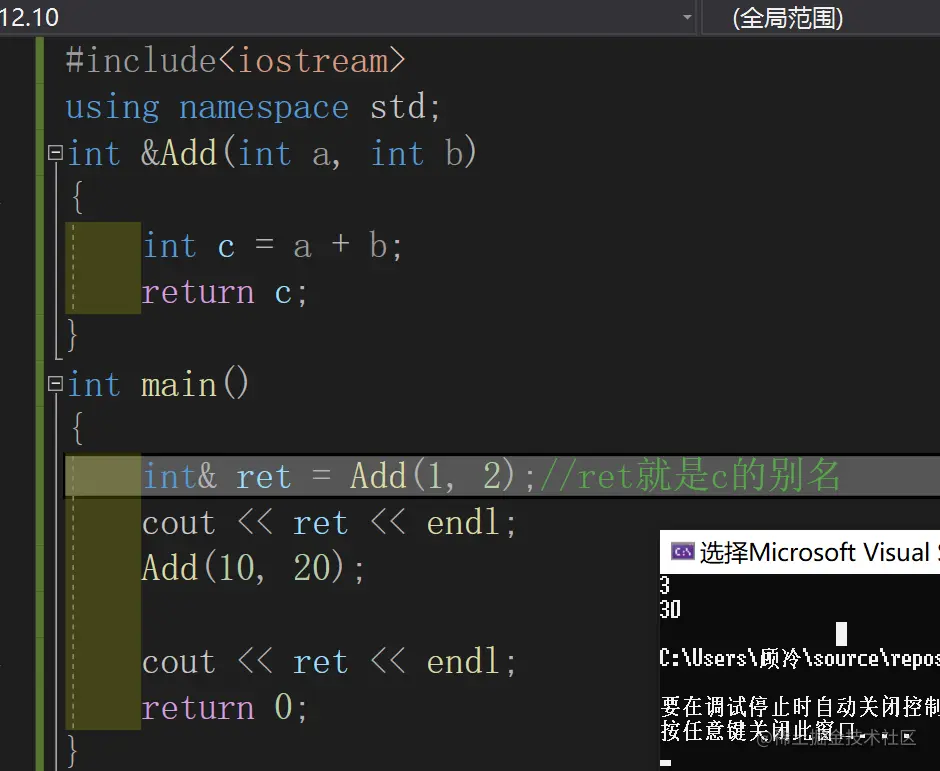
Task: Click the second cout << ret line
Action: 328,661
